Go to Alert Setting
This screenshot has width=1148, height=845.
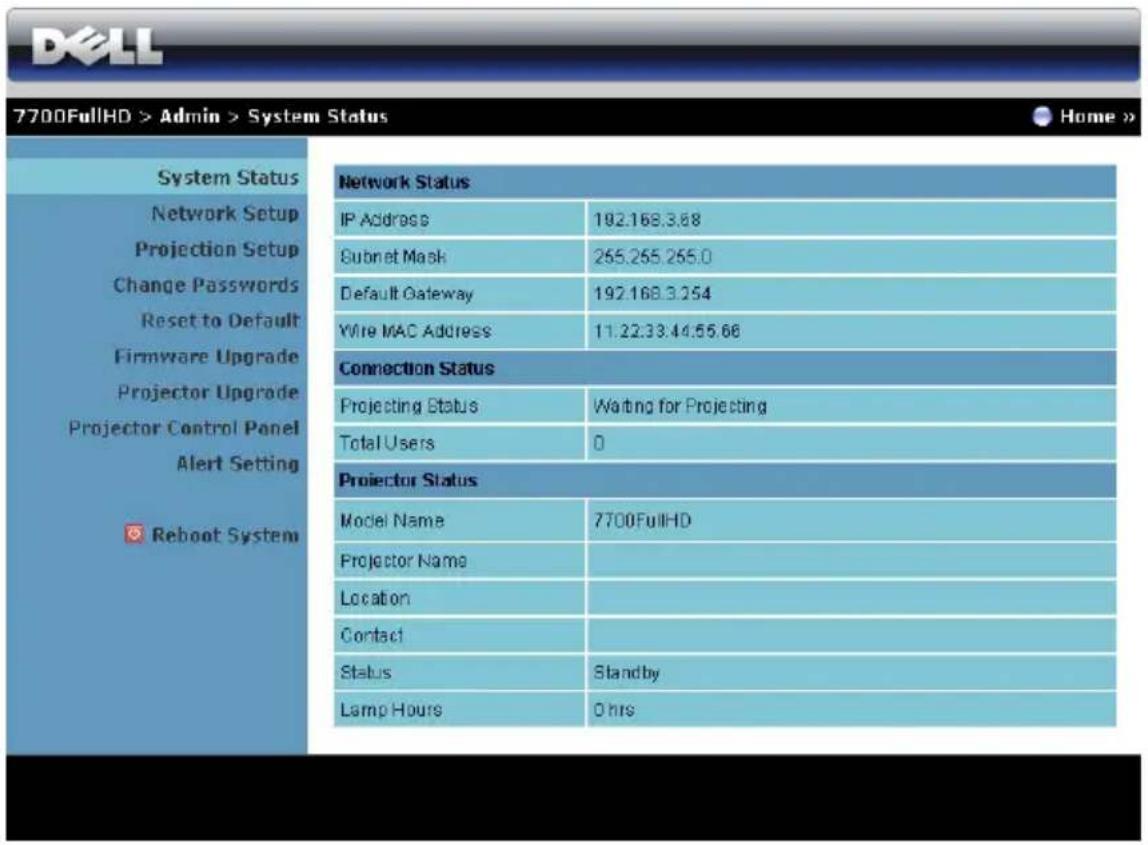(x=238, y=464)
